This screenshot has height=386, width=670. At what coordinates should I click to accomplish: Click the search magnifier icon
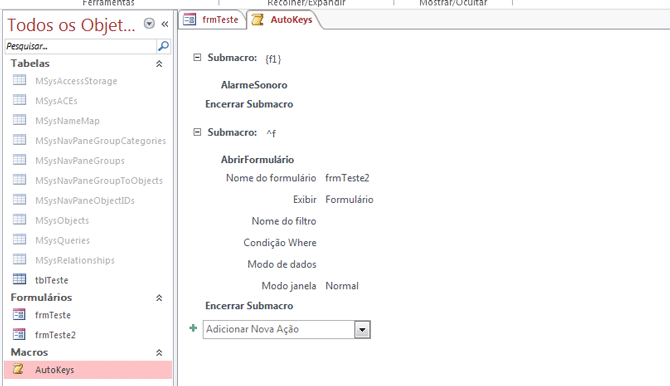[x=163, y=46]
